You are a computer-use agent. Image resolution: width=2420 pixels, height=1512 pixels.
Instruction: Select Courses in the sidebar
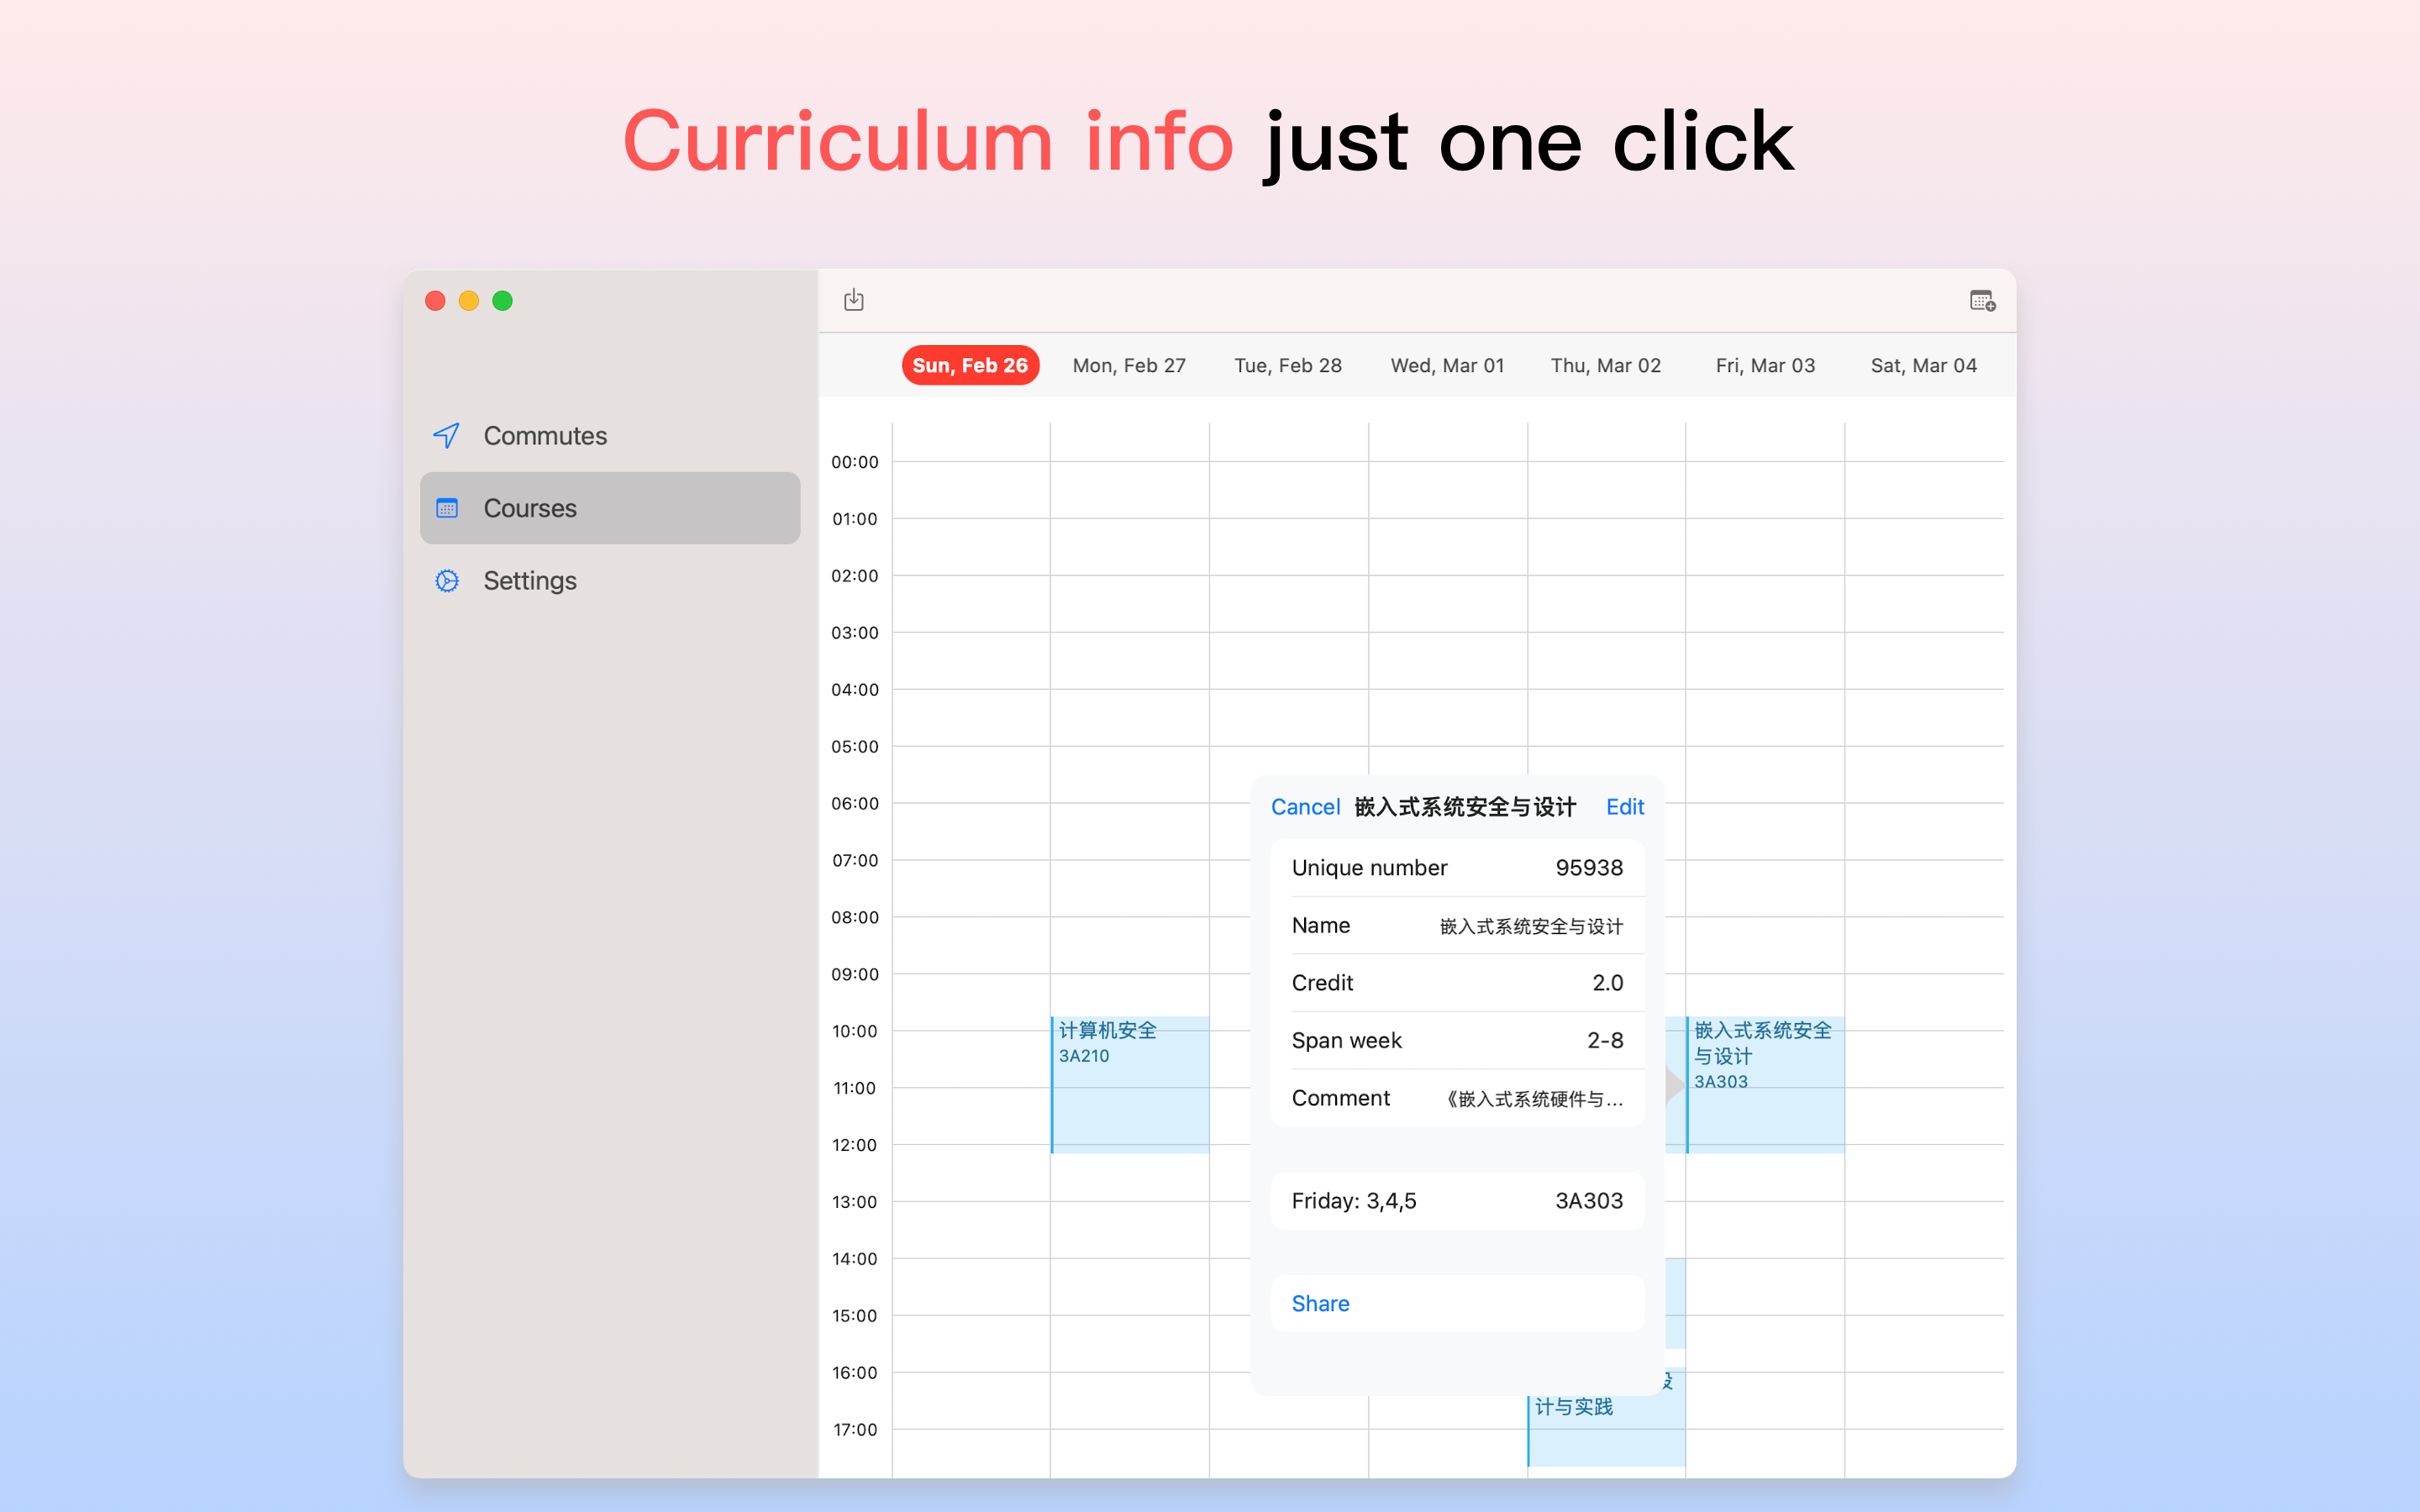coord(610,508)
